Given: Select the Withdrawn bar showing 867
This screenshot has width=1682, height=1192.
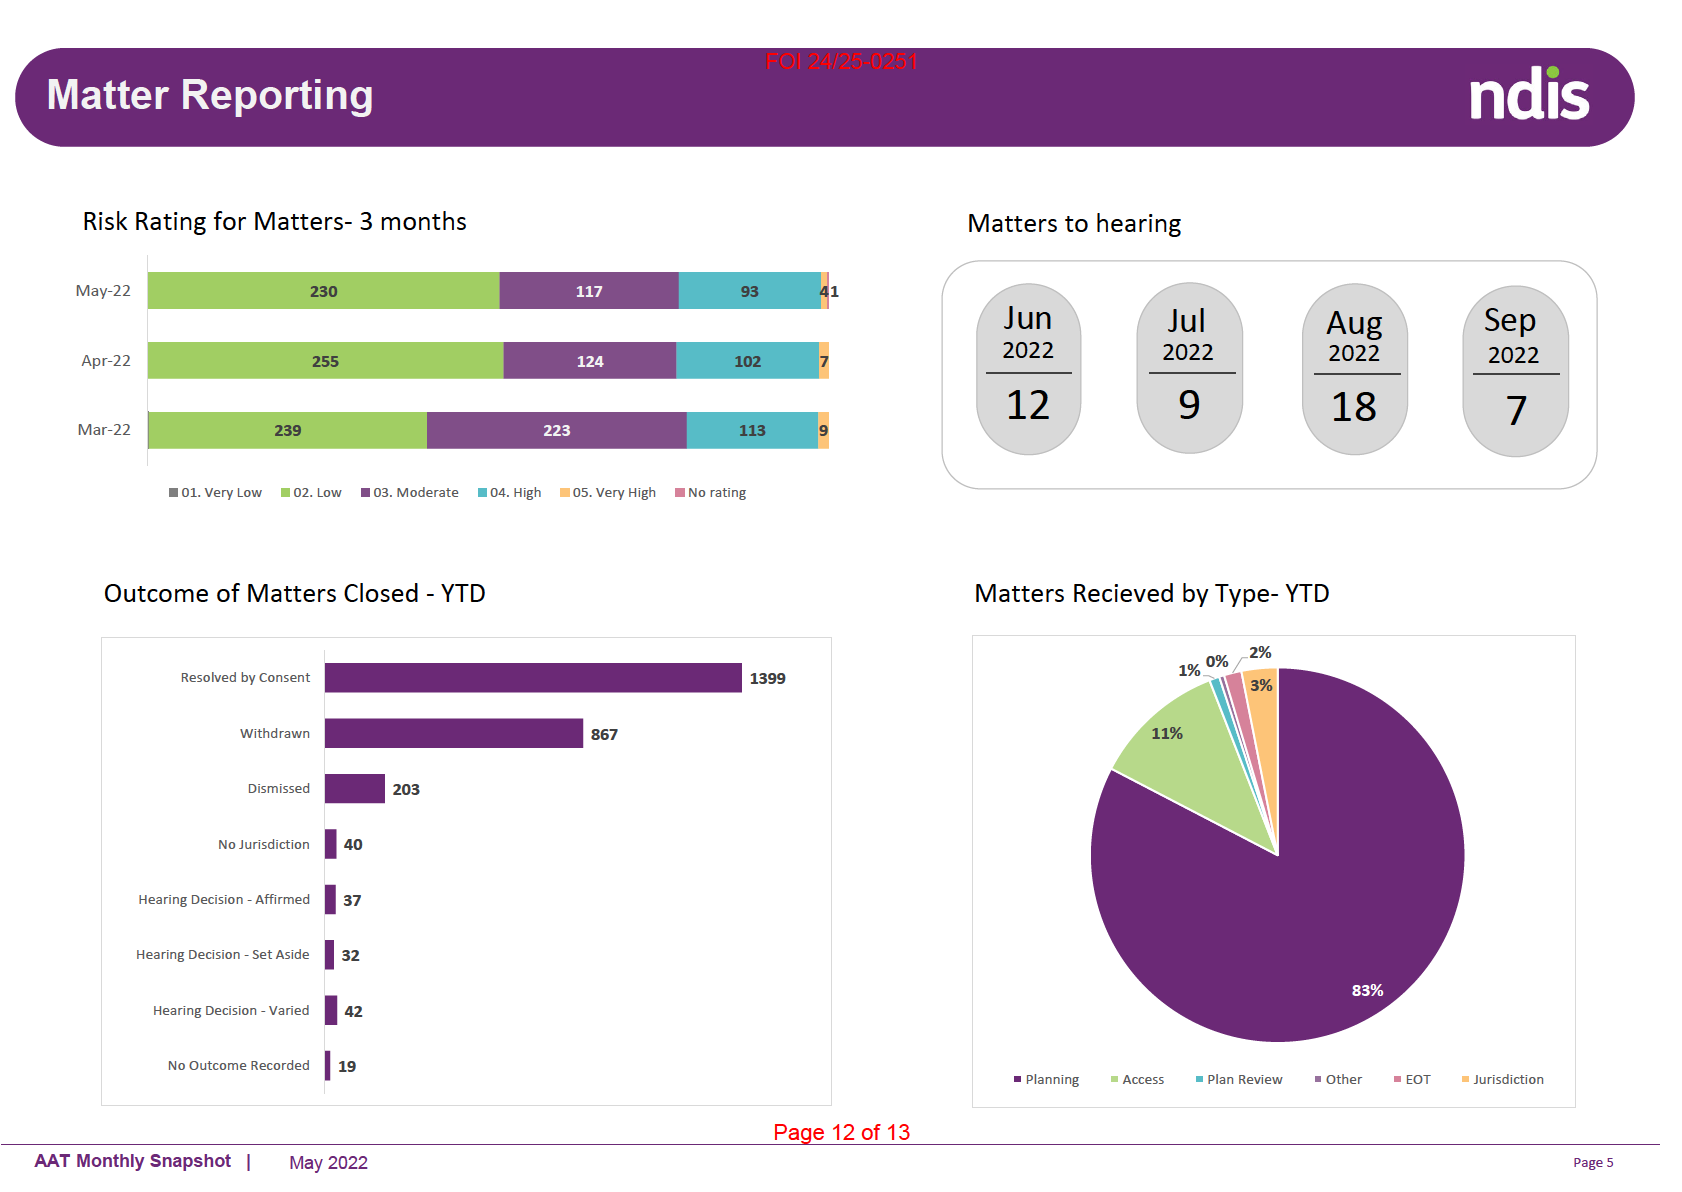Looking at the screenshot, I should (453, 734).
